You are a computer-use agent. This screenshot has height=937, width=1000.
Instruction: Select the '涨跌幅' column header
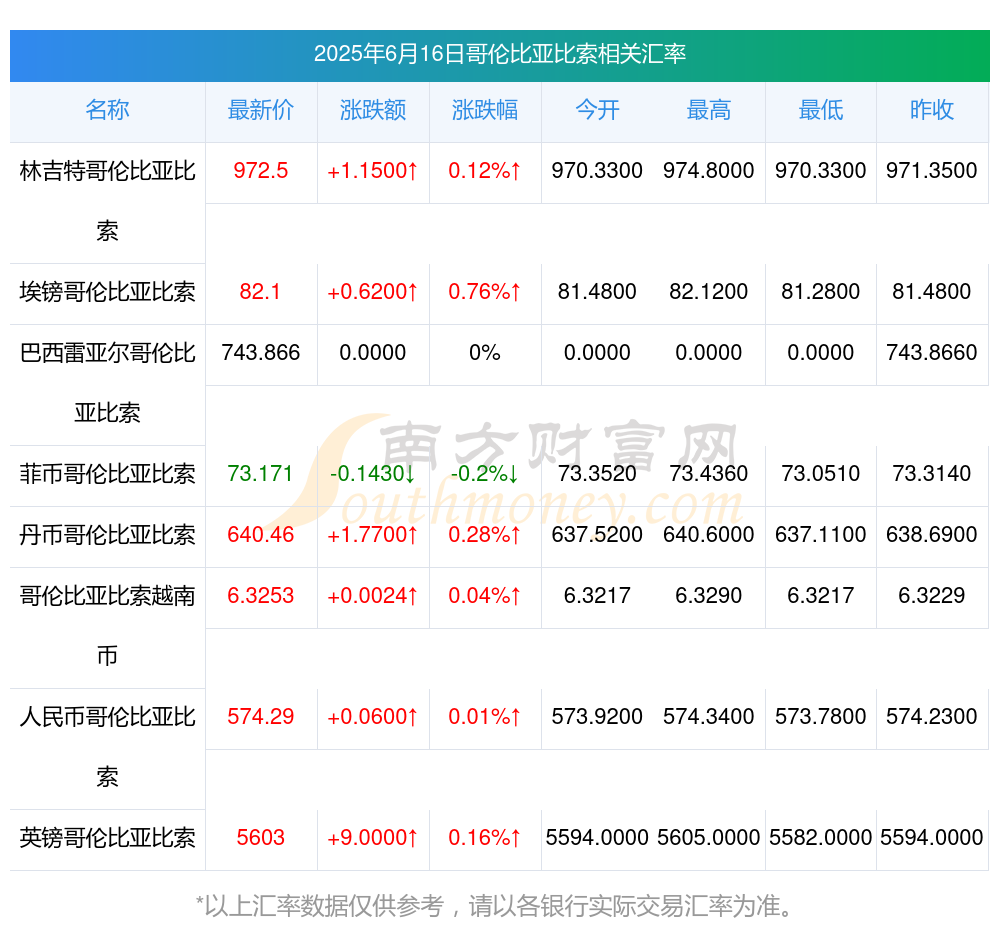tap(485, 110)
